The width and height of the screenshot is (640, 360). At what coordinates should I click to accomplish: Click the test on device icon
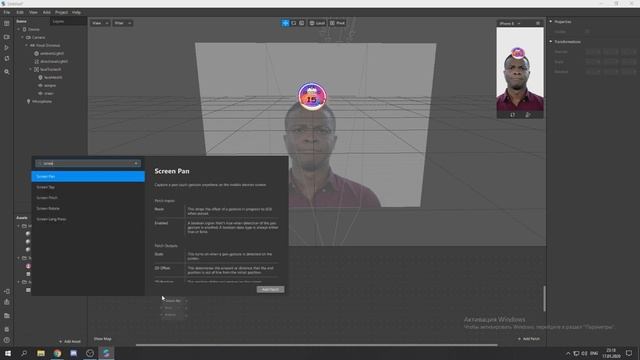(x=7, y=291)
